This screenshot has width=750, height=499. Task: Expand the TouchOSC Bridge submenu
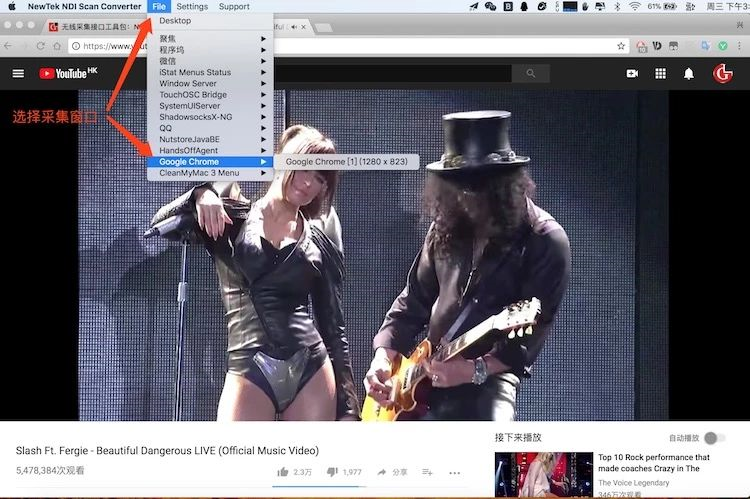pyautogui.click(x=210, y=95)
